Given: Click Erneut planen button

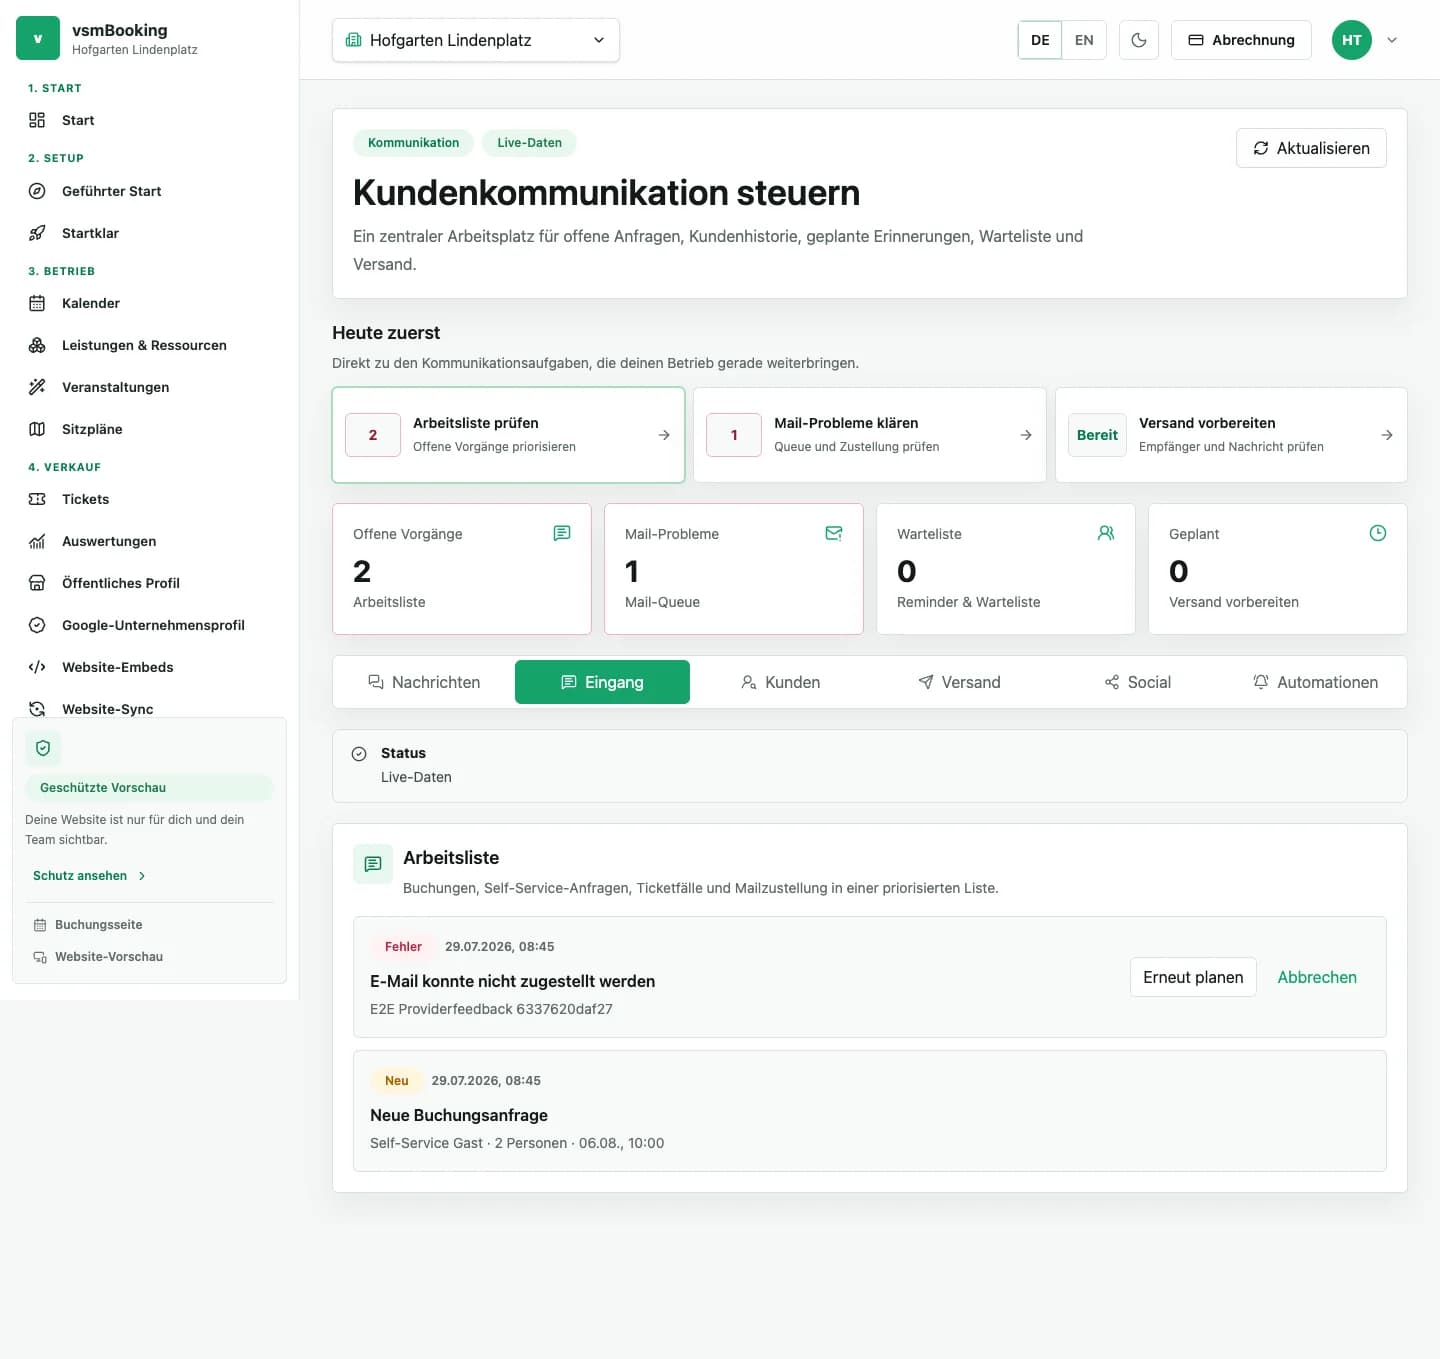Looking at the screenshot, I should [1193, 977].
